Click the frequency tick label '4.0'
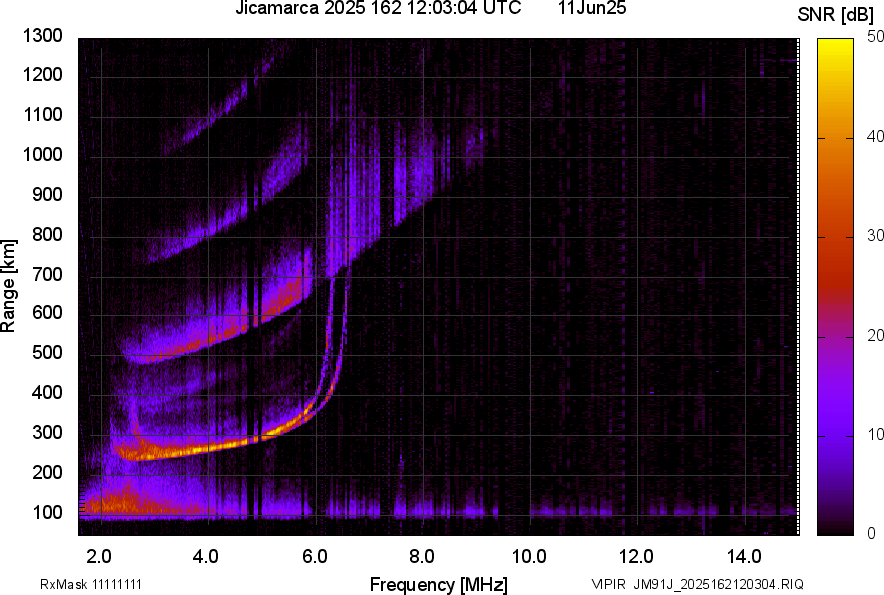The image size is (884, 595). (x=206, y=557)
